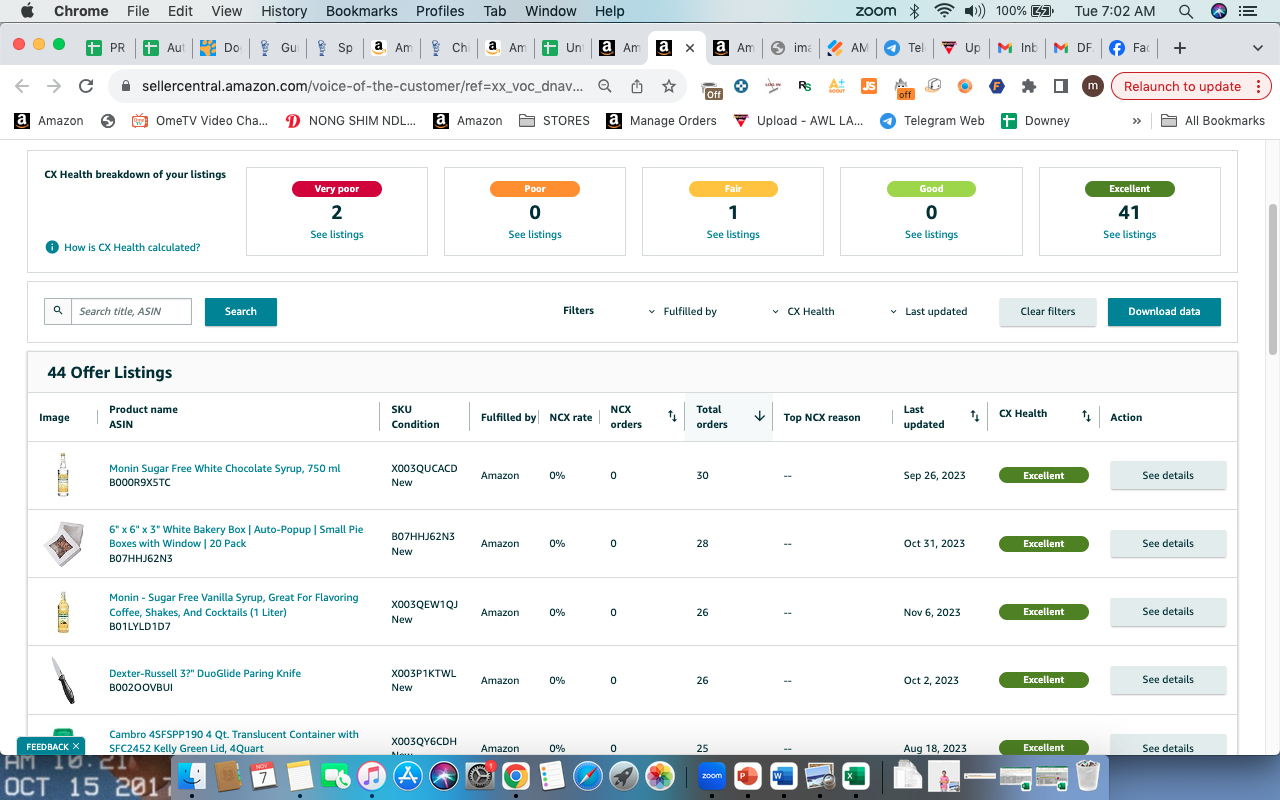Click the Wi-Fi icon in the menu bar
Screen dimensions: 1280x800
(944, 11)
